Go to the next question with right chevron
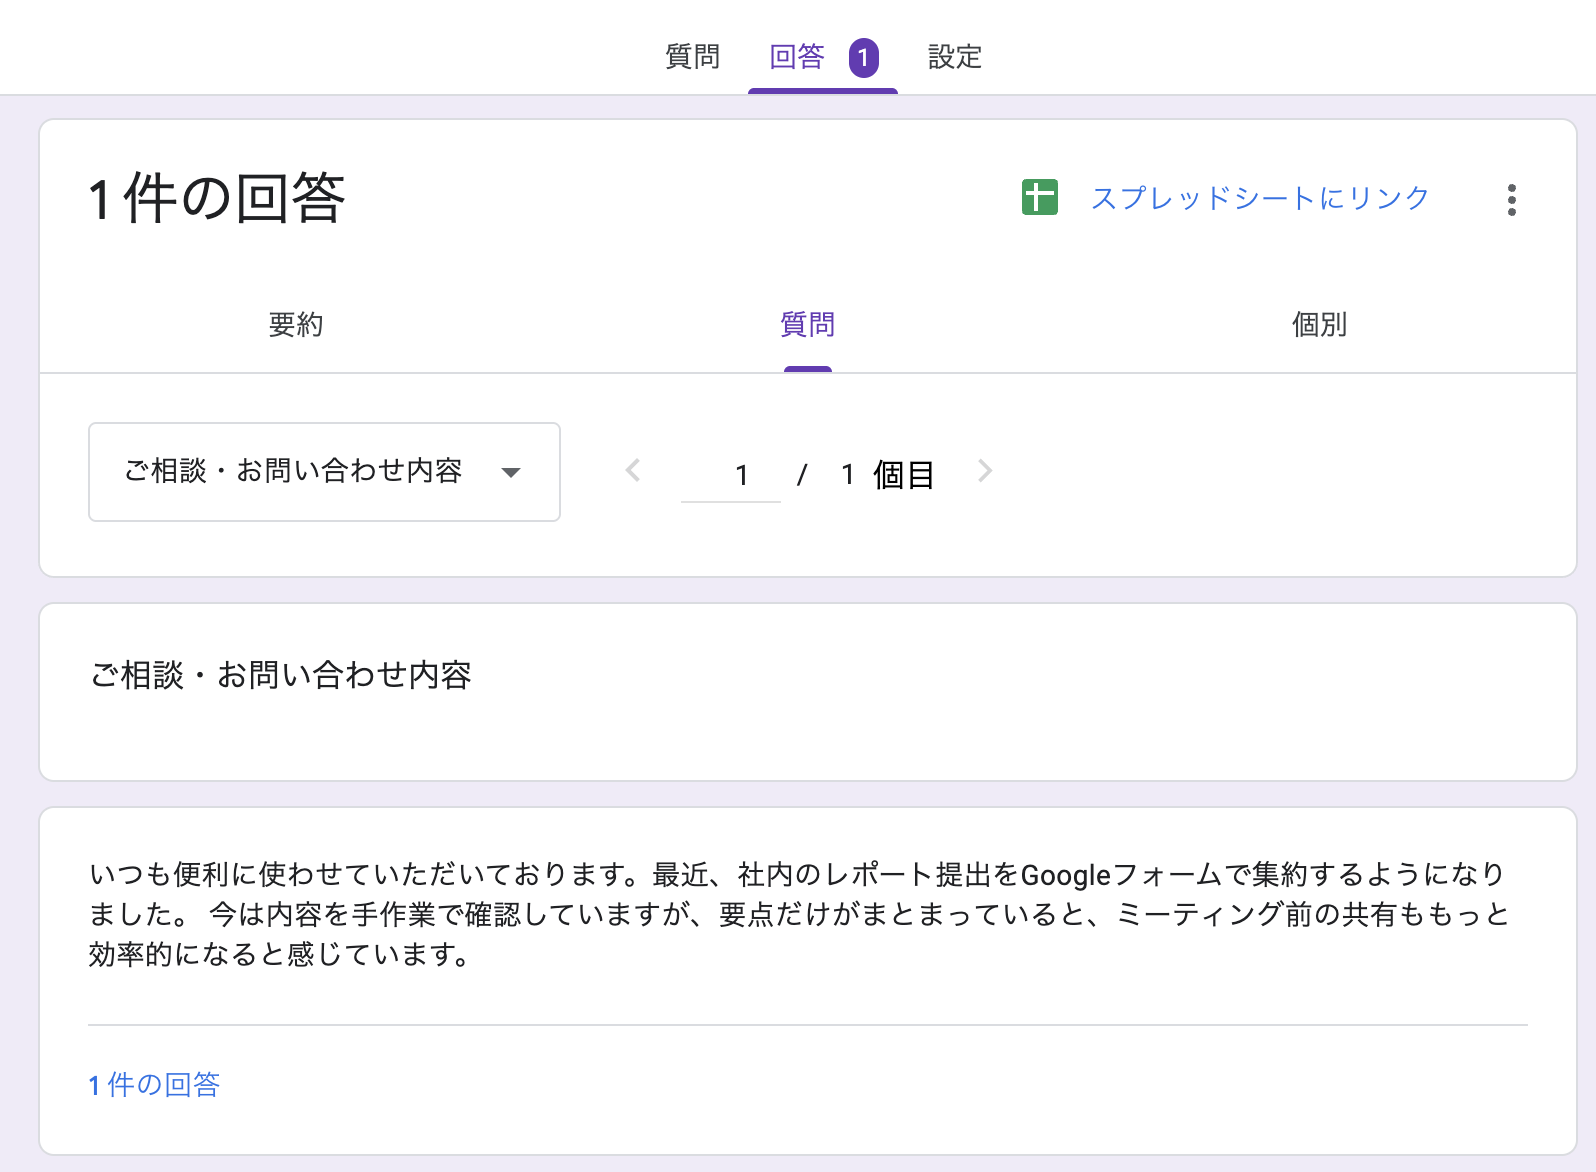Image resolution: width=1596 pixels, height=1172 pixels. click(x=985, y=470)
